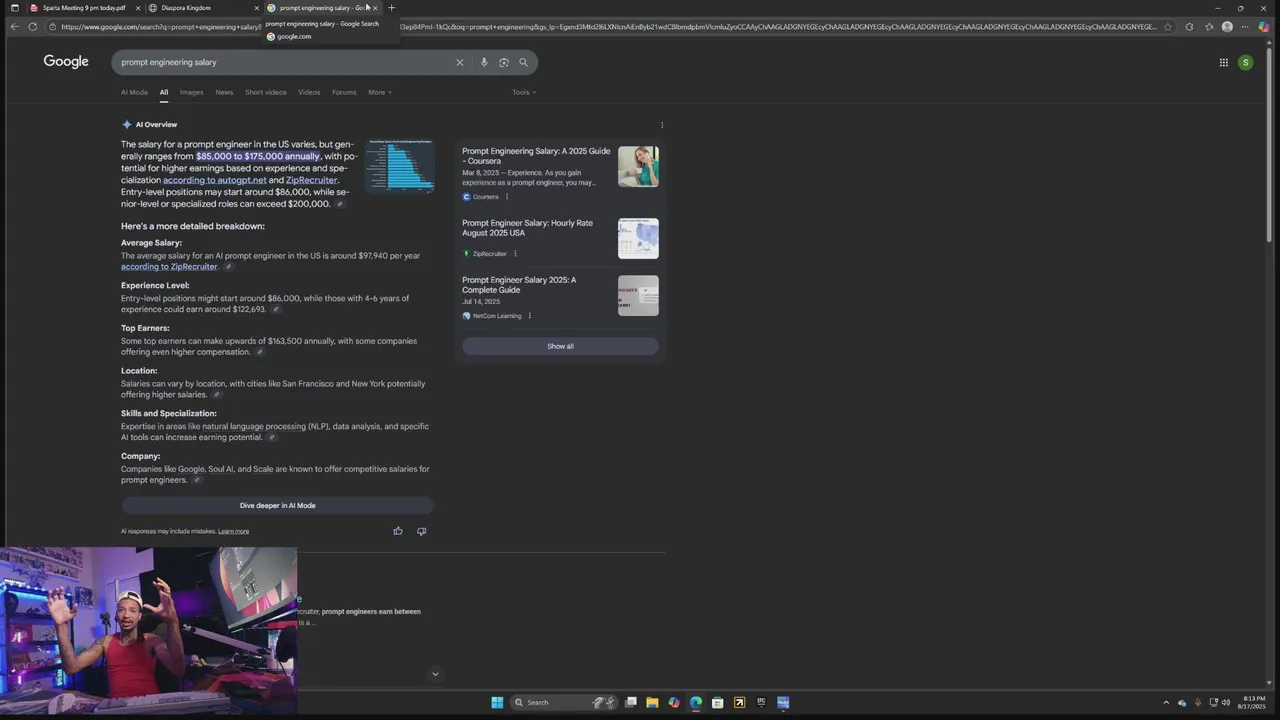Open the Copilot sidebar icon

click(1264, 27)
